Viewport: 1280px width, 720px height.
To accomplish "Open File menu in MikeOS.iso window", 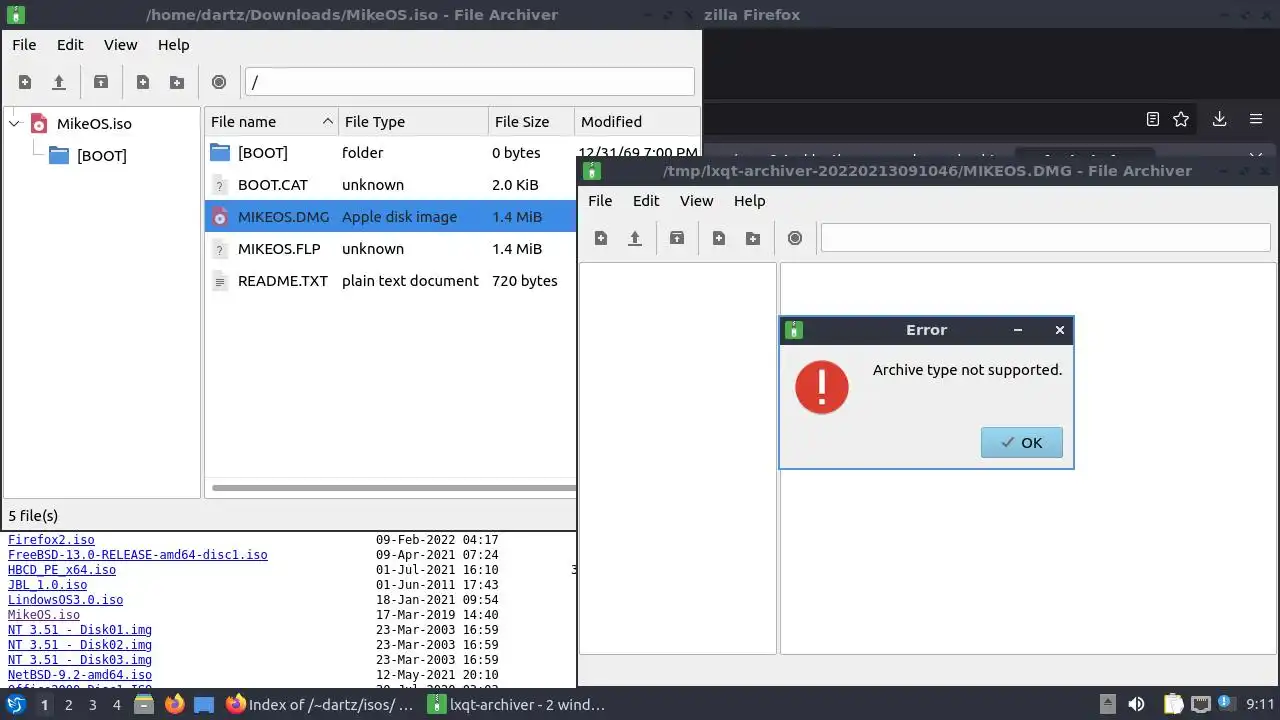I will 24,45.
